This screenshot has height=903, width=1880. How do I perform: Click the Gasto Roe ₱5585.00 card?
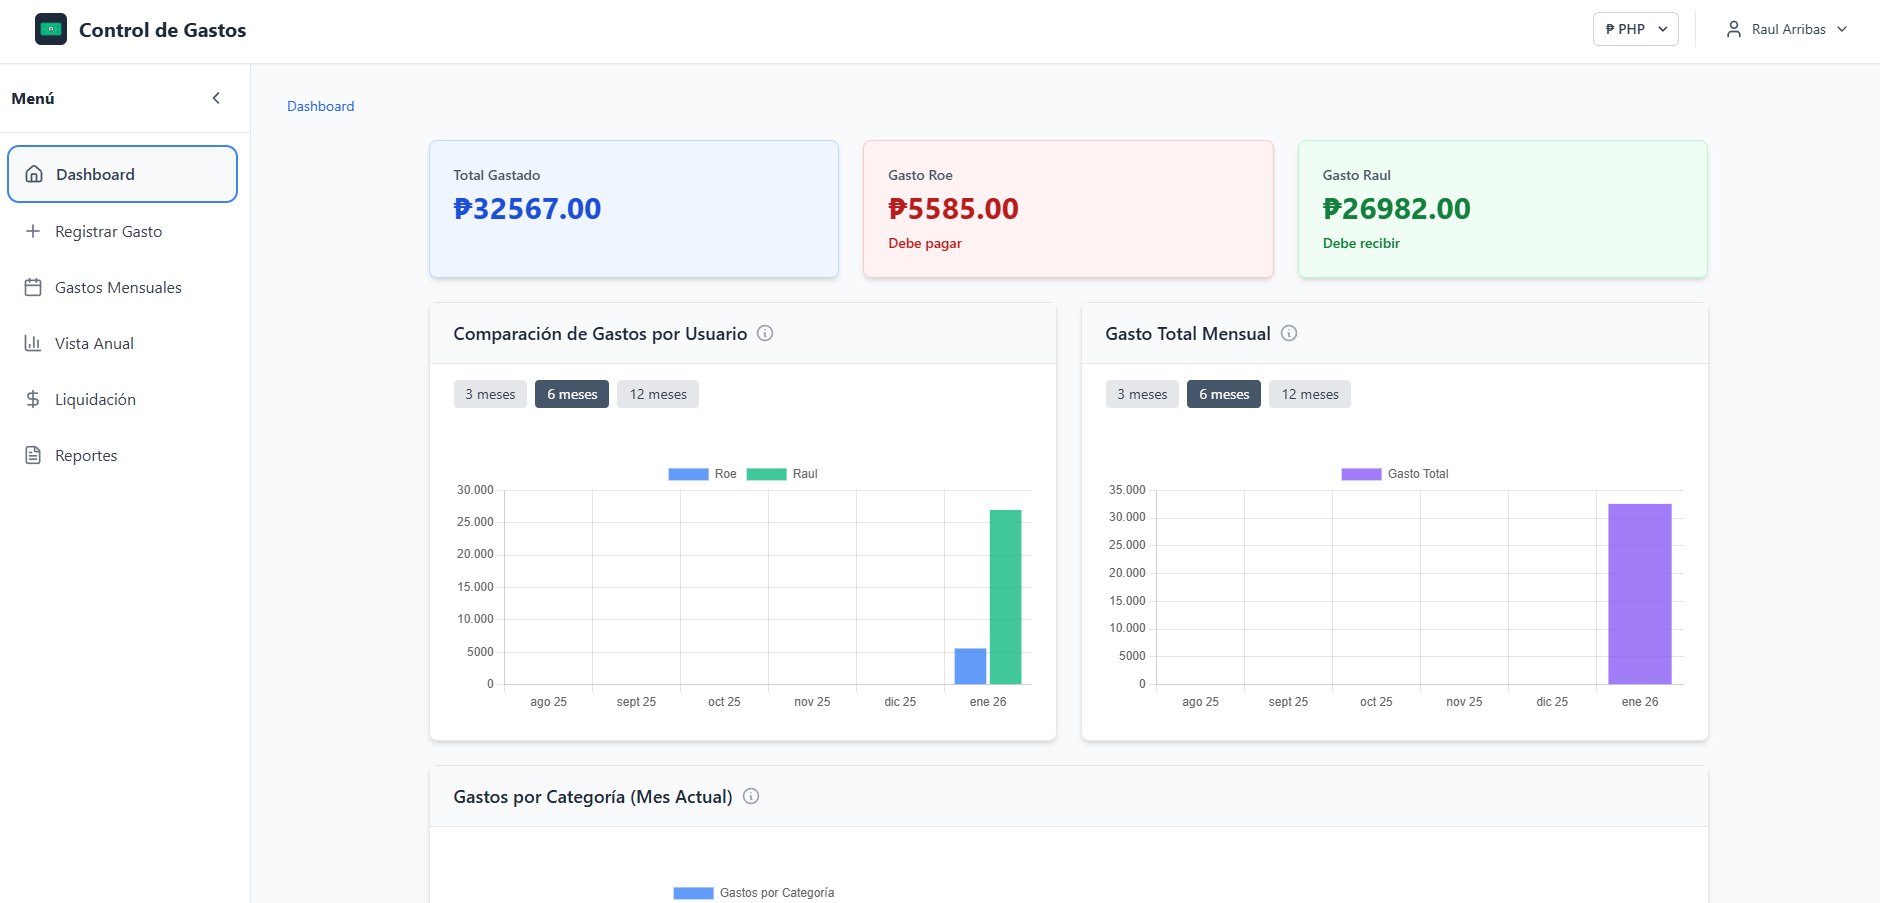1068,209
